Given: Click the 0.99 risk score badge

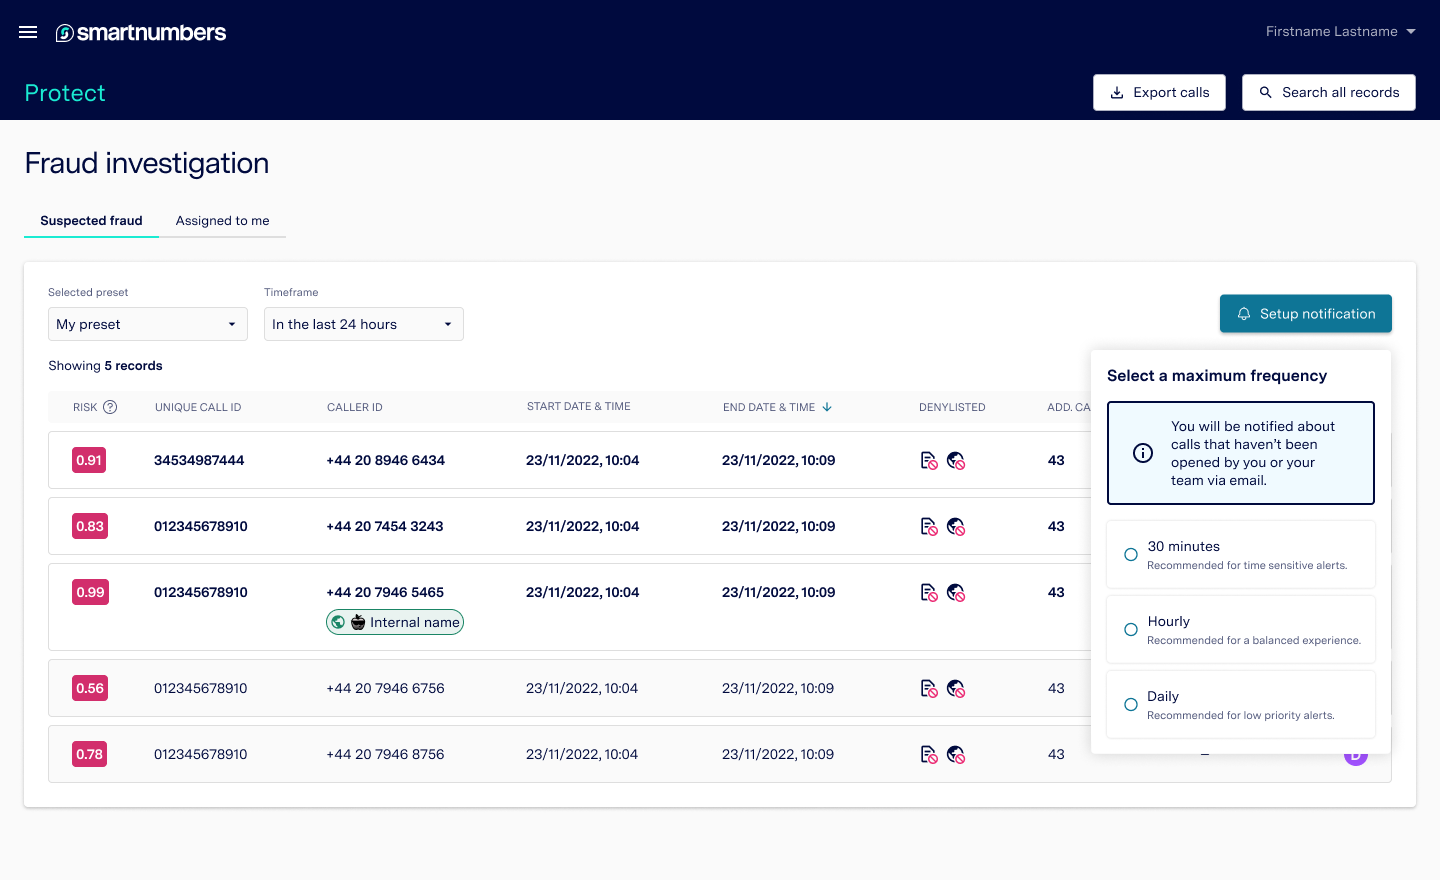Looking at the screenshot, I should tap(90, 592).
